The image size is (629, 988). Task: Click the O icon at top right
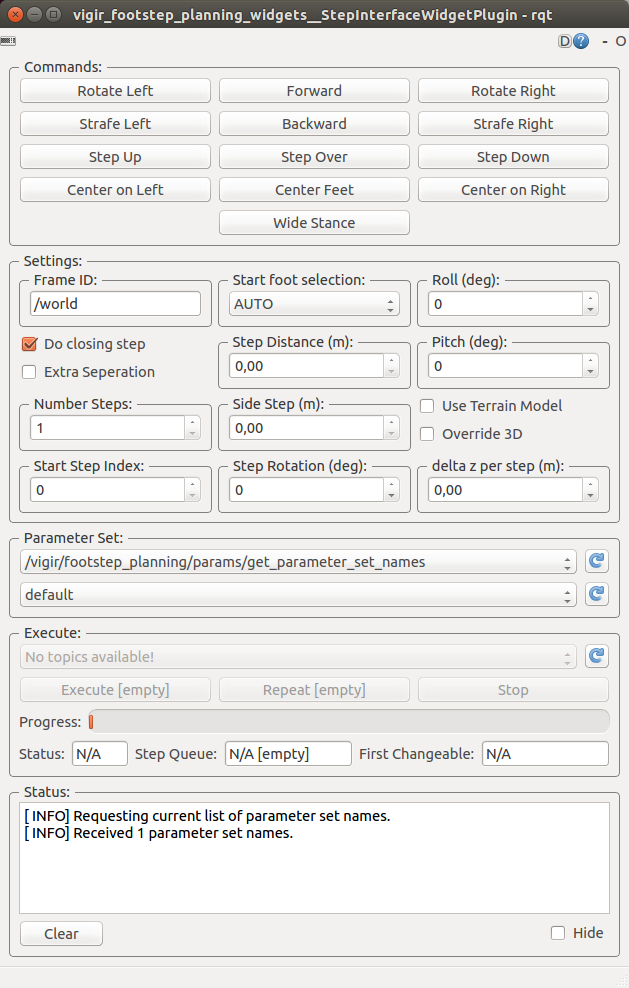coord(620,42)
